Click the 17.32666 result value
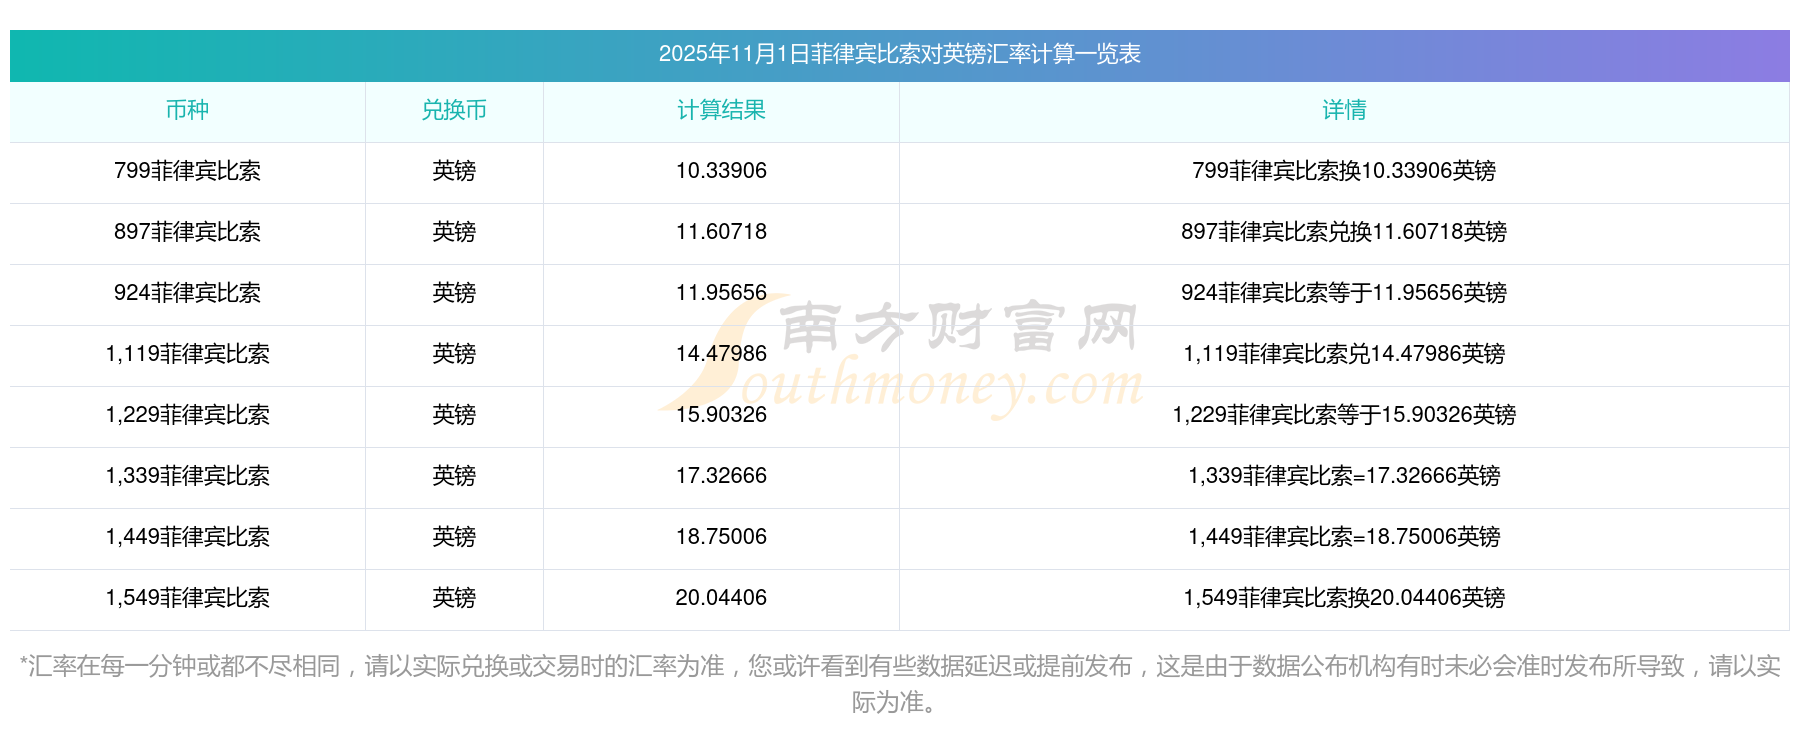The image size is (1800, 733). coord(721,476)
